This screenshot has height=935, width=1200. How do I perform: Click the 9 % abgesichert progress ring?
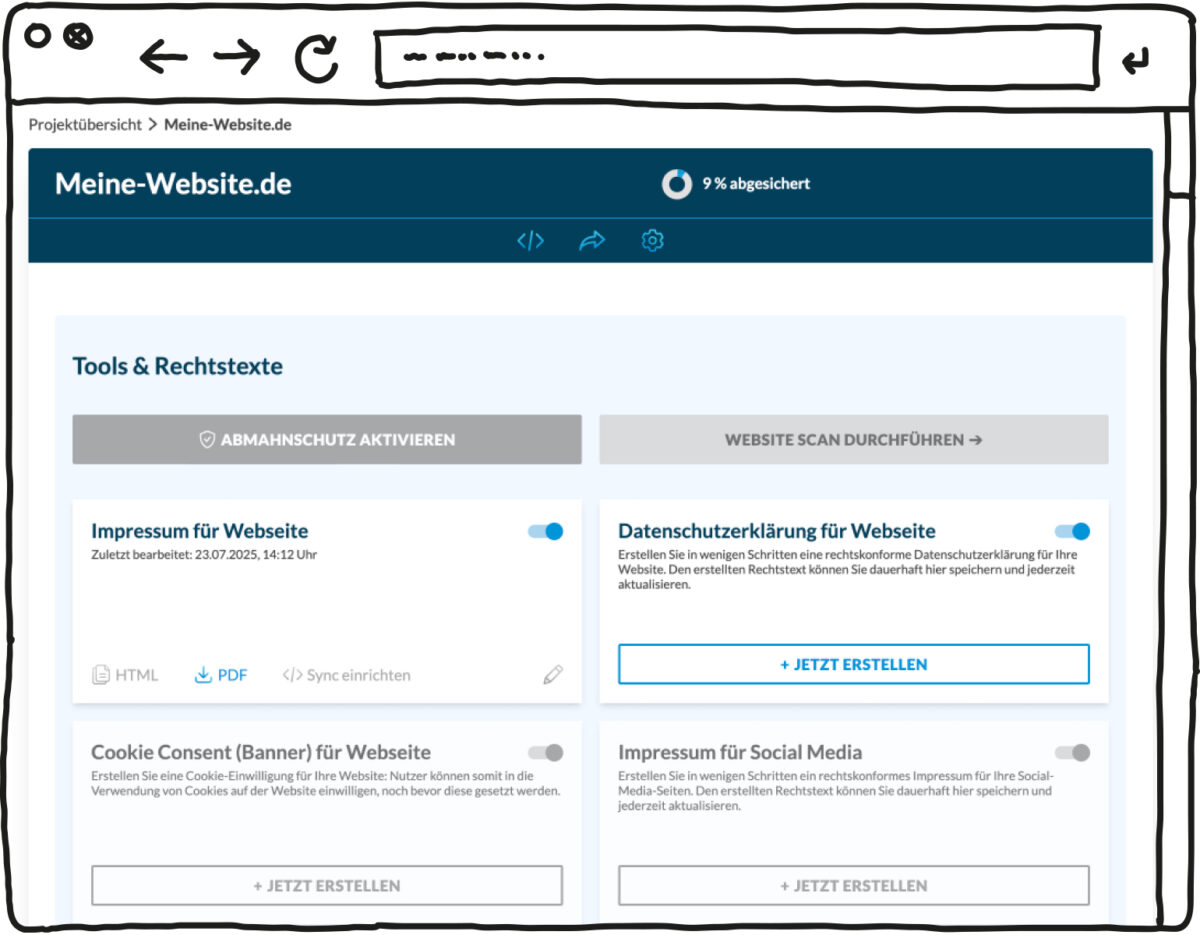676,184
